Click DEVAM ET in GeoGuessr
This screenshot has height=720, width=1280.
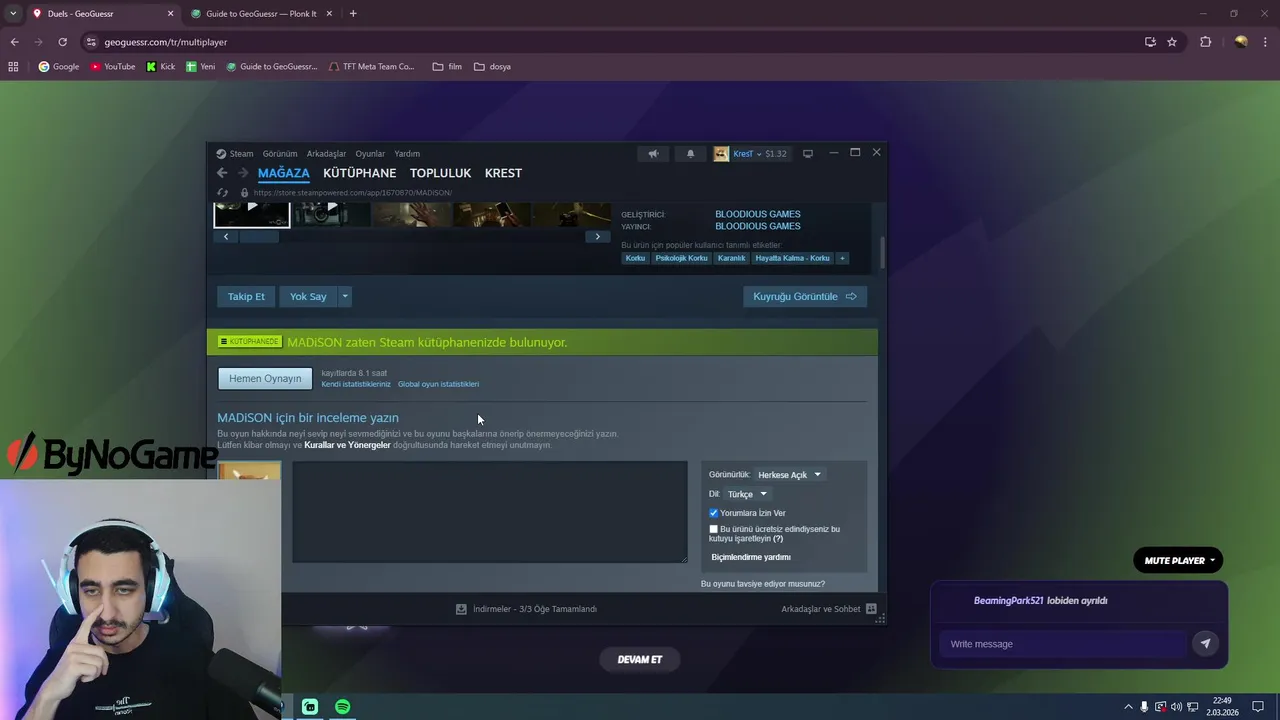coord(640,659)
